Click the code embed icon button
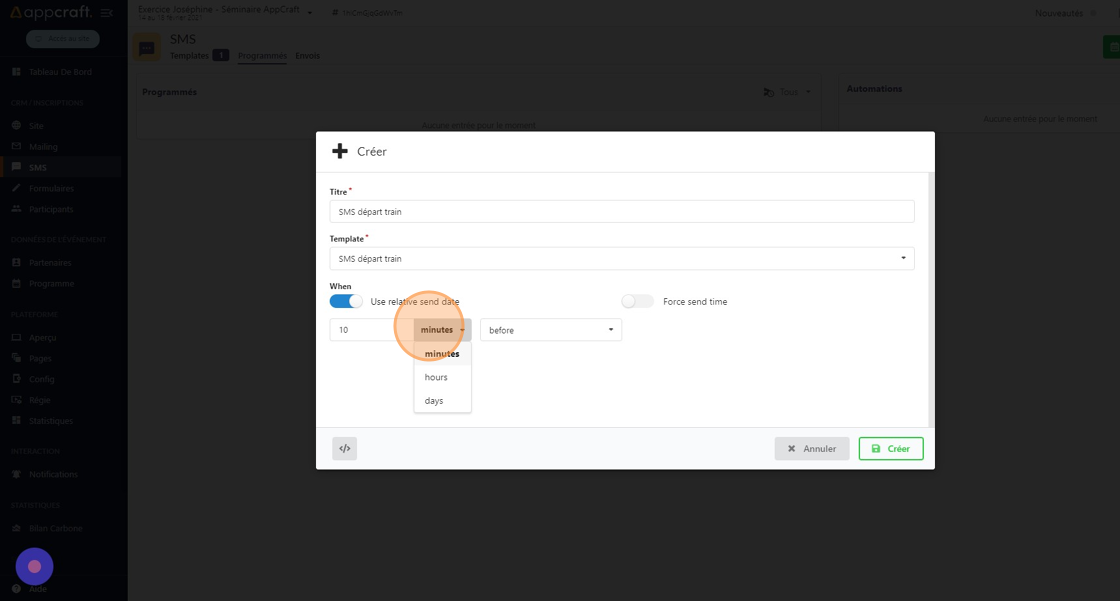 [344, 449]
